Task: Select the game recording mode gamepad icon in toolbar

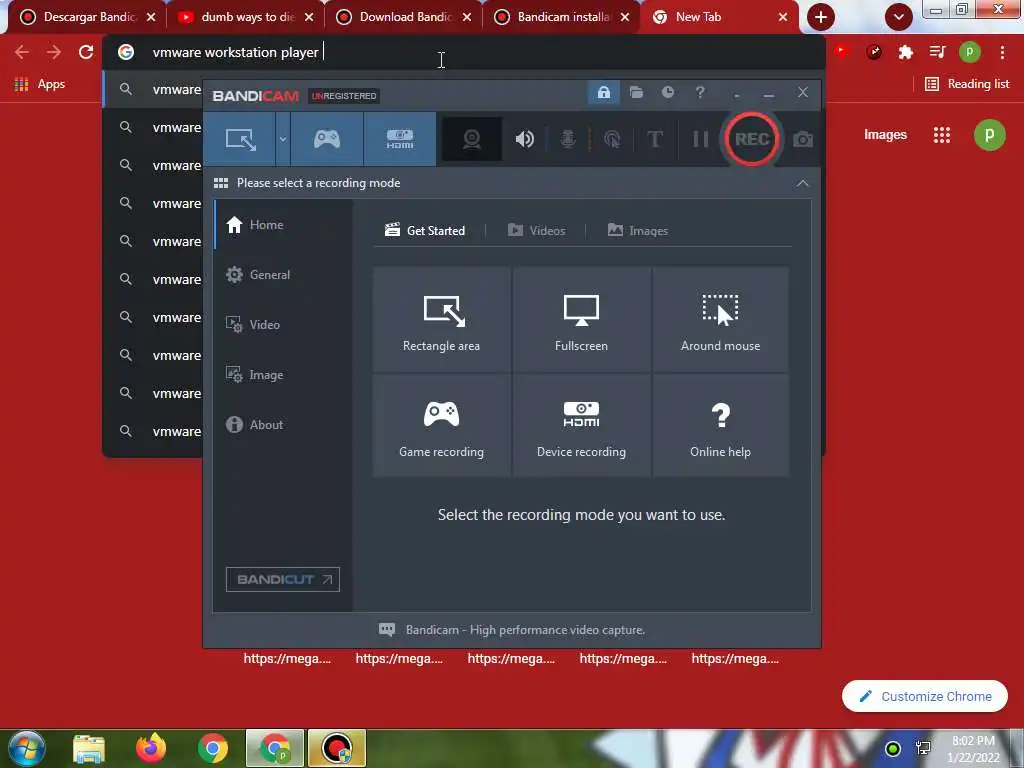Action: [x=327, y=139]
